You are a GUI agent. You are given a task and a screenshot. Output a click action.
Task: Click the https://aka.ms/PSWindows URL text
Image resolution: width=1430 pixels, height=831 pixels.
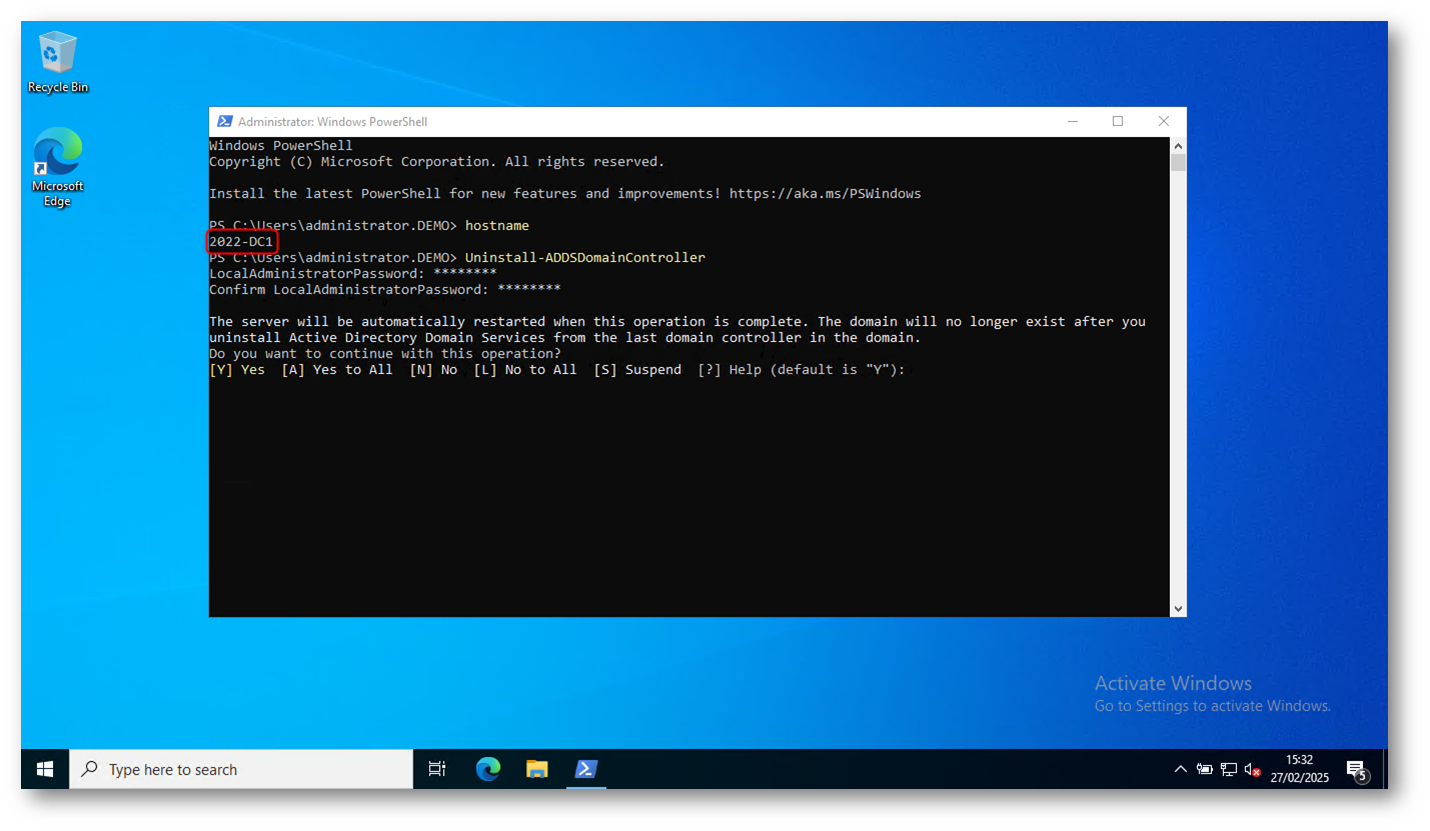tap(825, 193)
